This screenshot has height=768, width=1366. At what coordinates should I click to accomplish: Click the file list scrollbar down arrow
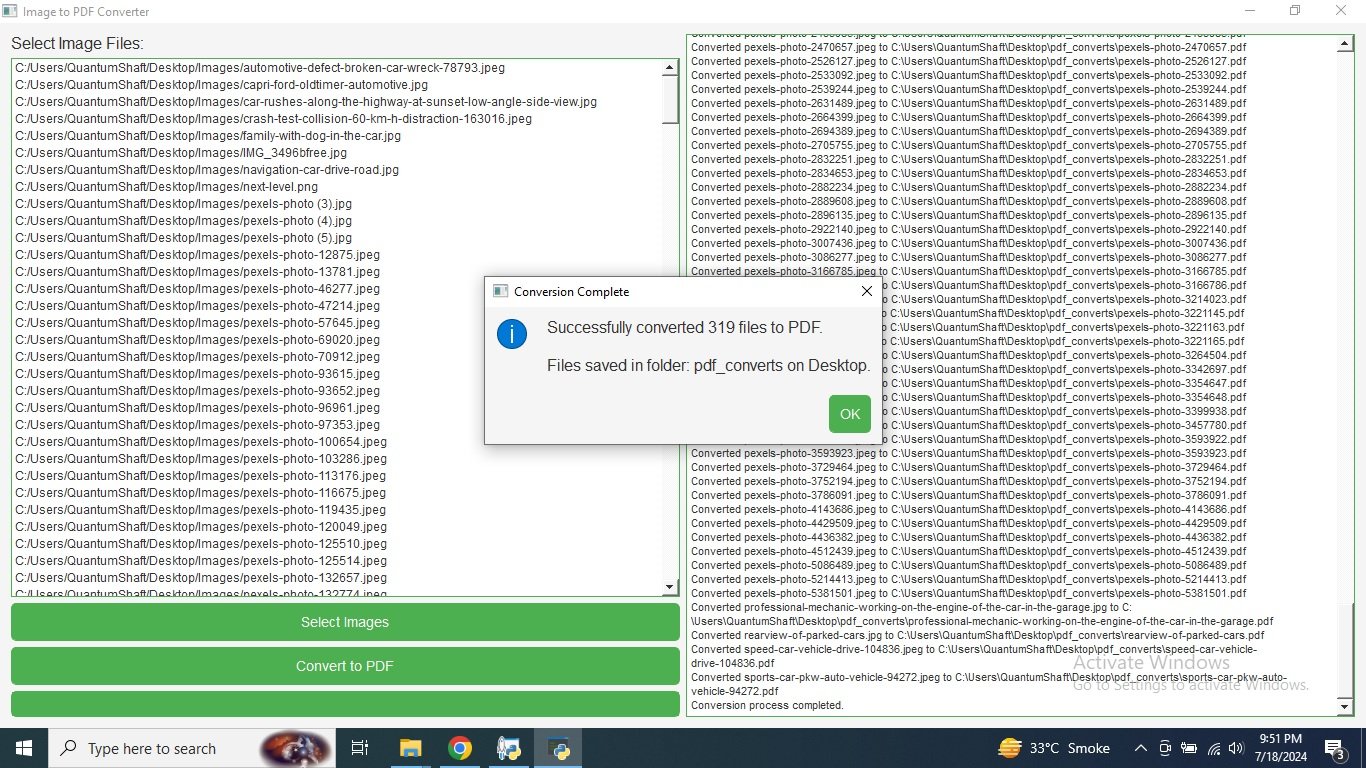click(x=670, y=587)
